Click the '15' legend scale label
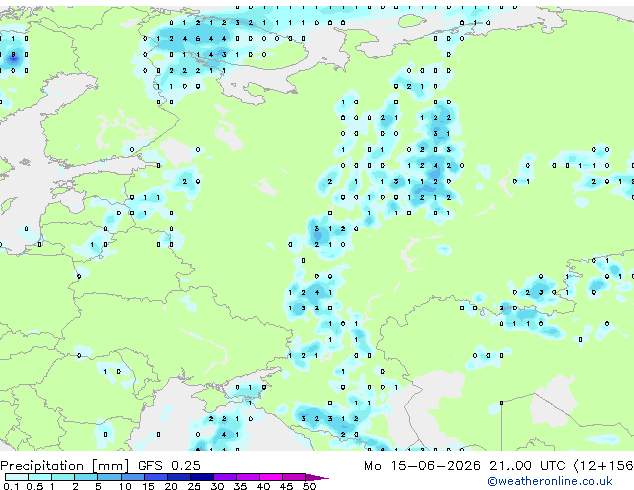The height and width of the screenshot is (490, 634). 148,486
